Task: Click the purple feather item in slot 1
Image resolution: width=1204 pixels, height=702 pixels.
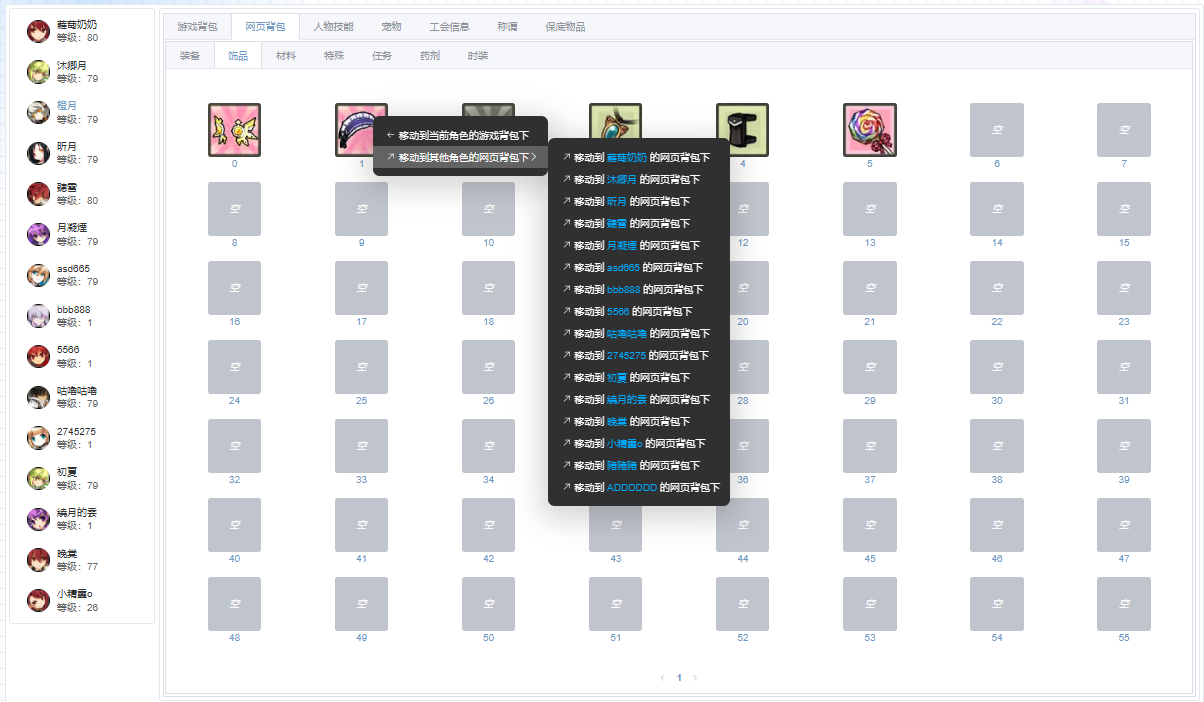Action: 355,130
